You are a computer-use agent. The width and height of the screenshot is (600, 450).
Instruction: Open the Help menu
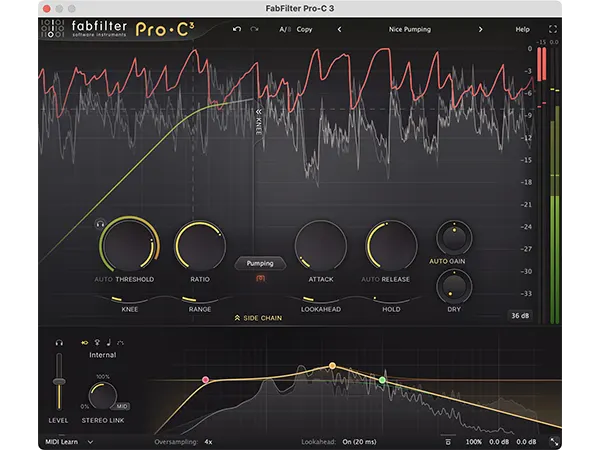[x=522, y=29]
